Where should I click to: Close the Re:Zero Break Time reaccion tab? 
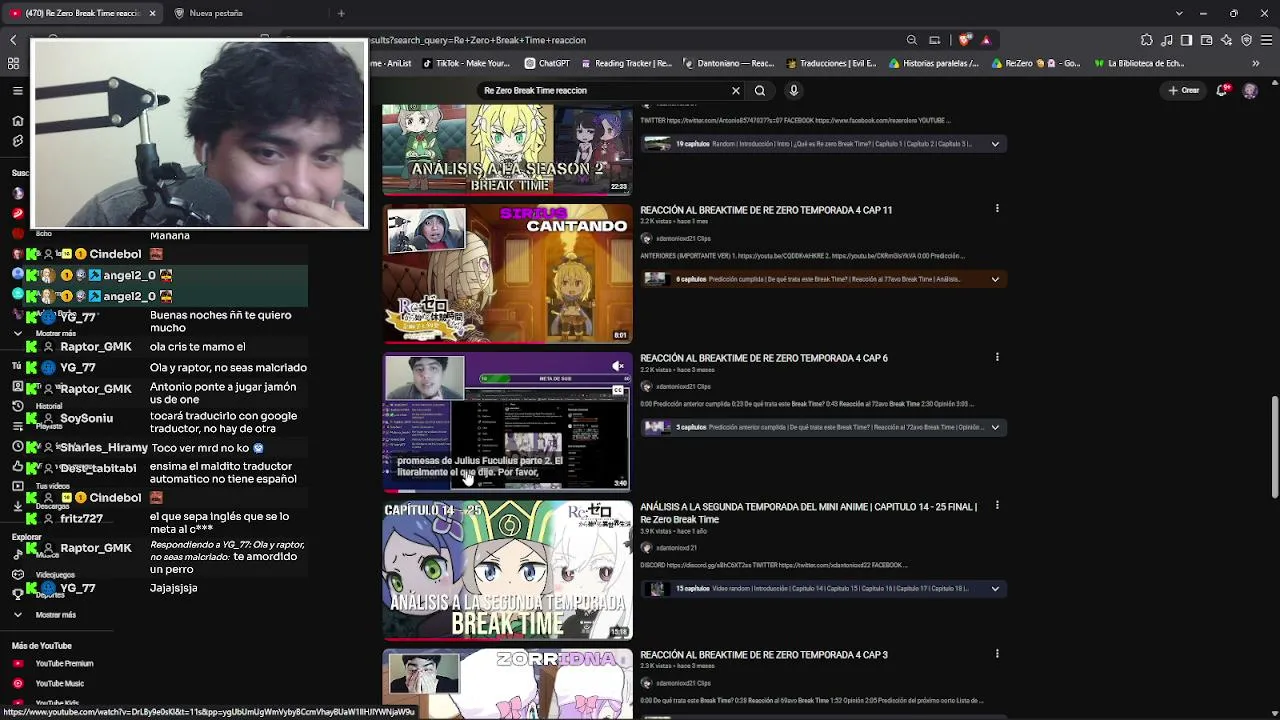click(x=152, y=13)
